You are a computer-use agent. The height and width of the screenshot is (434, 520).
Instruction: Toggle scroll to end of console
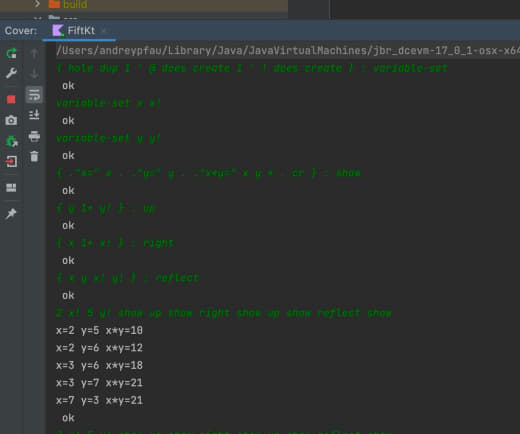click(x=34, y=115)
